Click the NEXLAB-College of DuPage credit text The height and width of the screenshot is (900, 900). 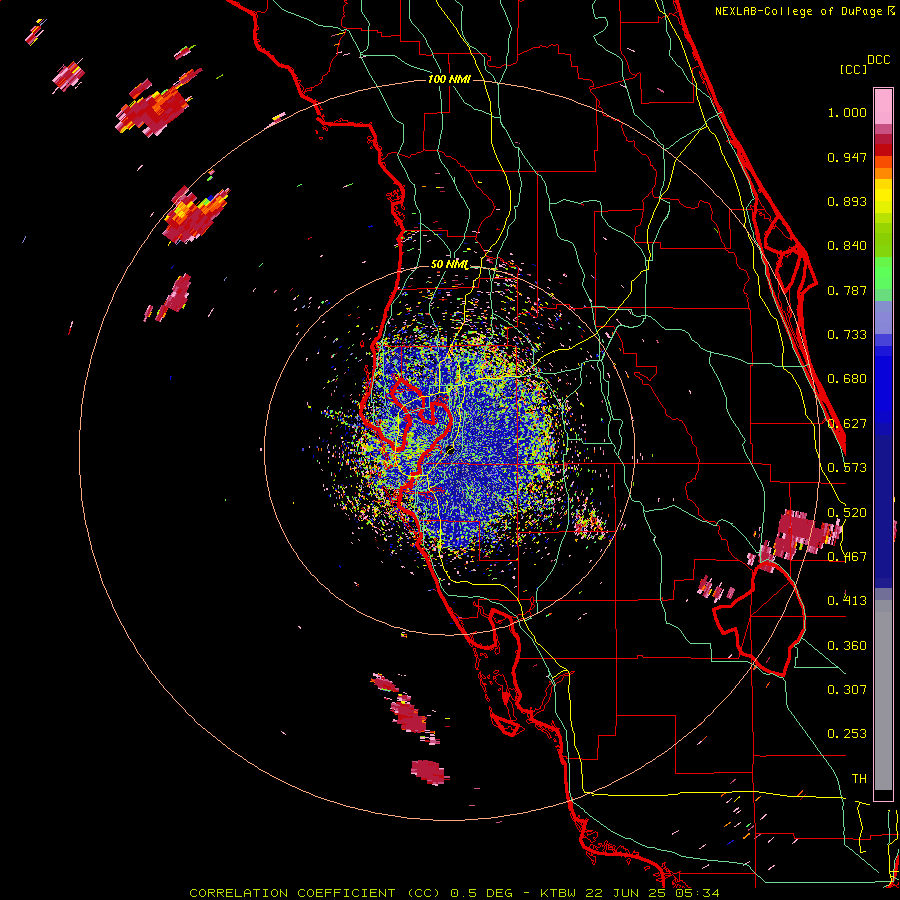(x=798, y=11)
